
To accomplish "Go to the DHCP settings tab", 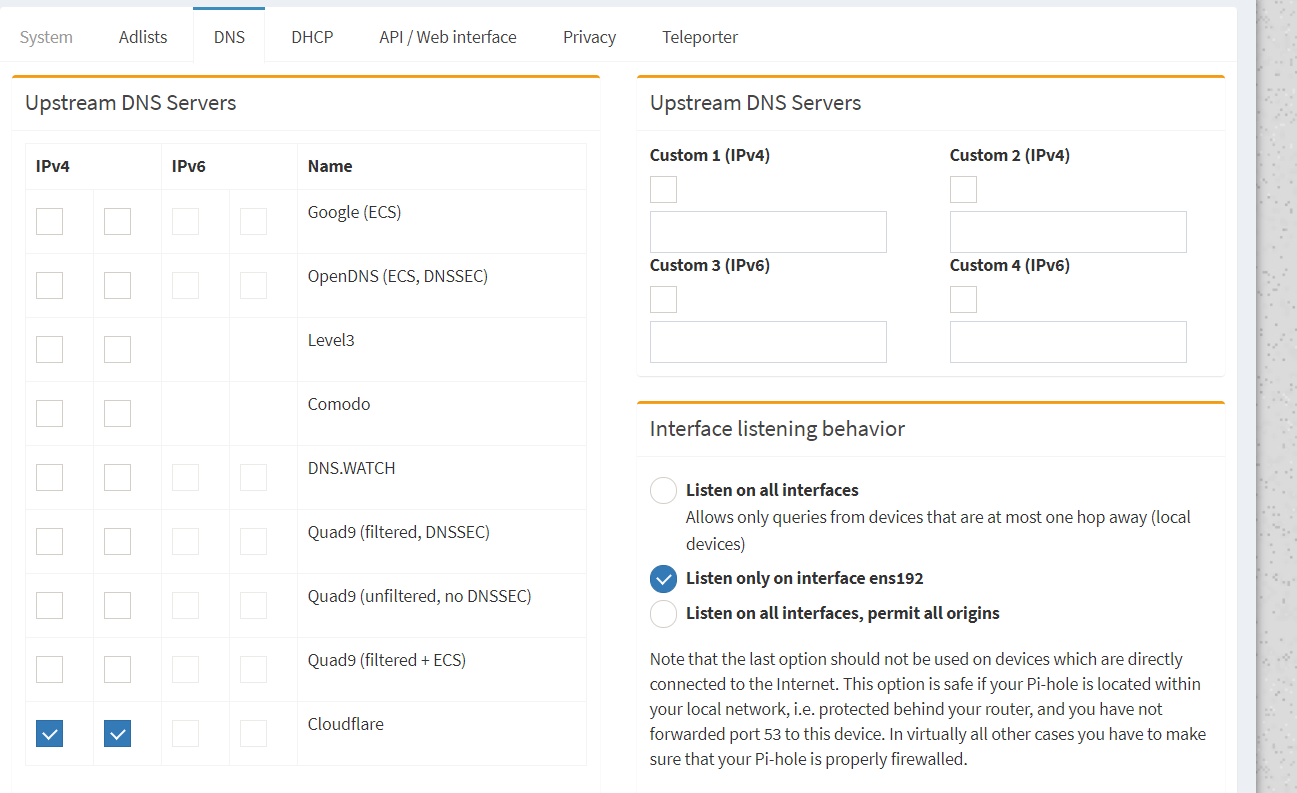I will (x=312, y=37).
